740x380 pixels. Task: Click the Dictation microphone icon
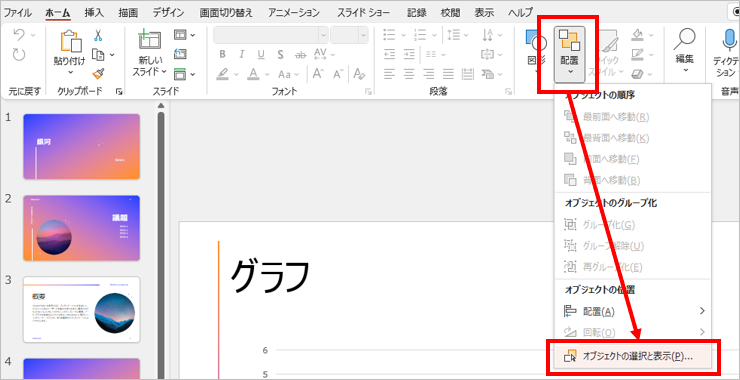(x=730, y=40)
